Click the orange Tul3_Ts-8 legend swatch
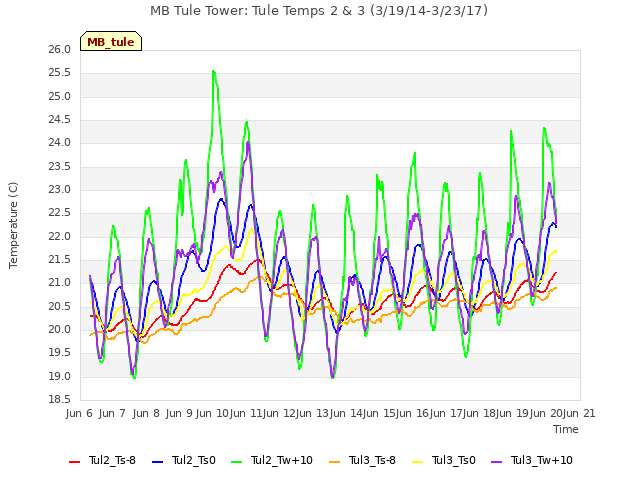Image resolution: width=640 pixels, height=480 pixels. point(334,462)
